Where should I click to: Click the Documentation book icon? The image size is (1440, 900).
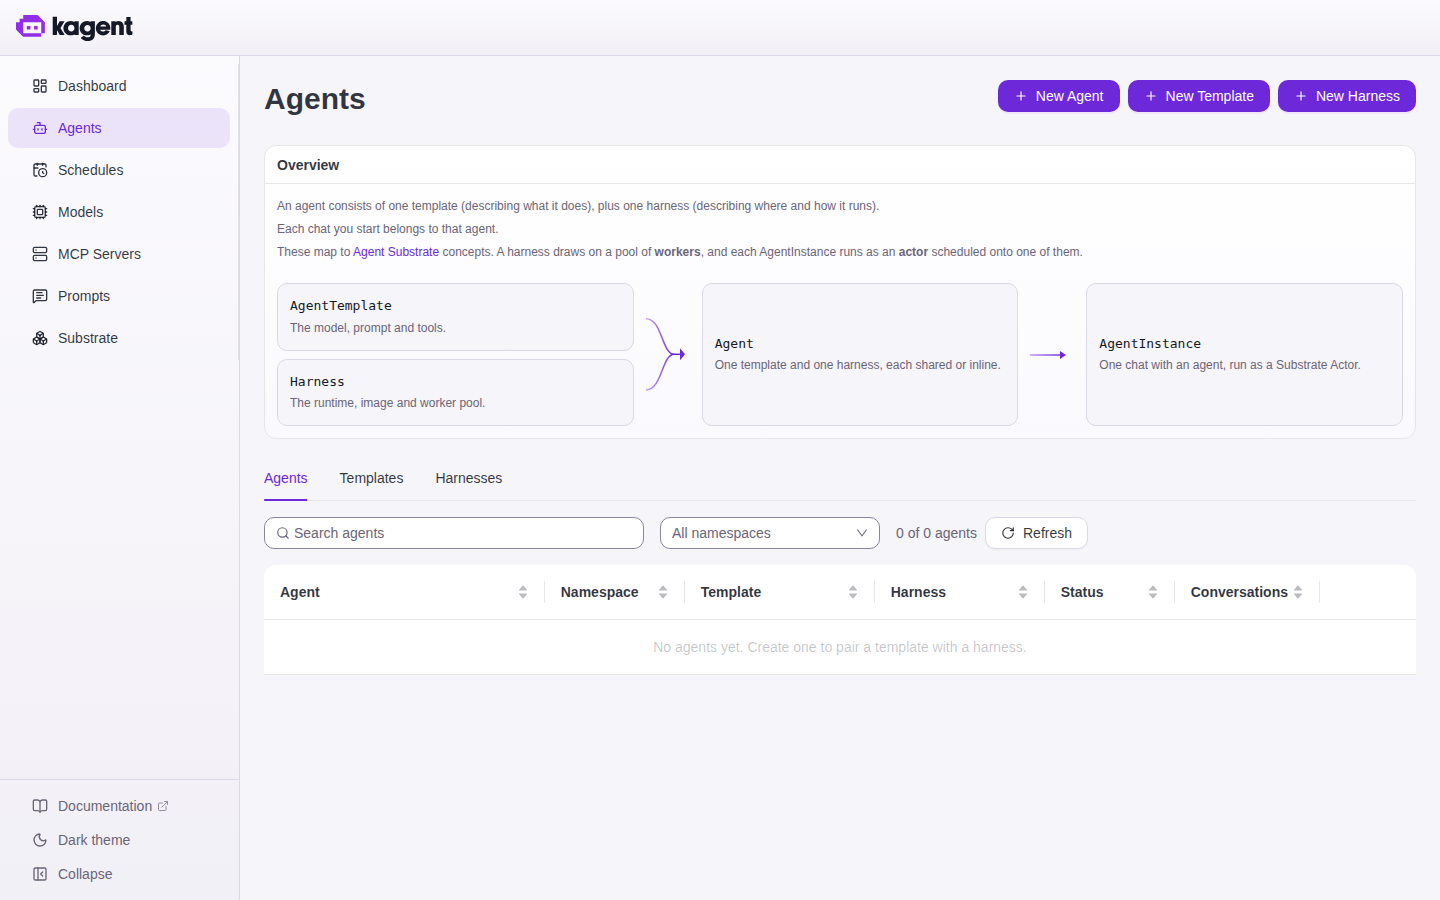point(40,806)
